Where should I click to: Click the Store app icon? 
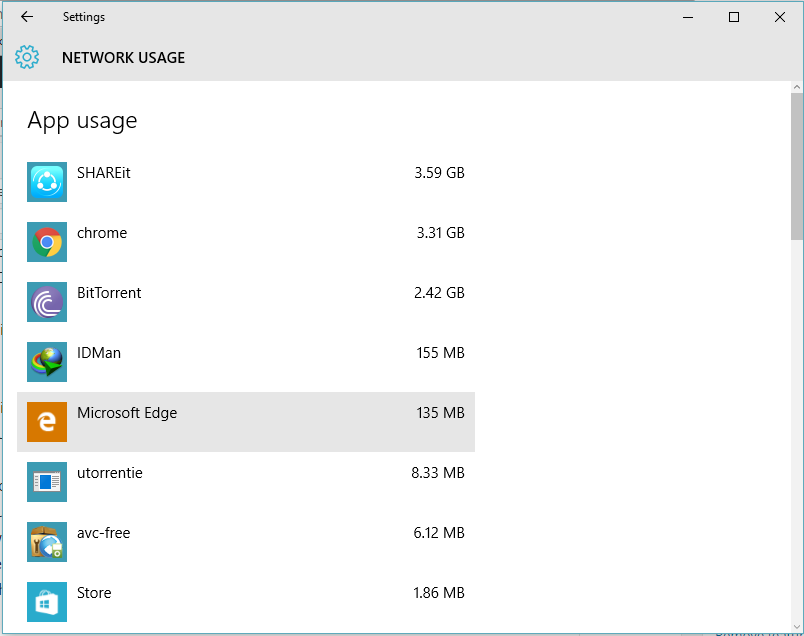47,602
